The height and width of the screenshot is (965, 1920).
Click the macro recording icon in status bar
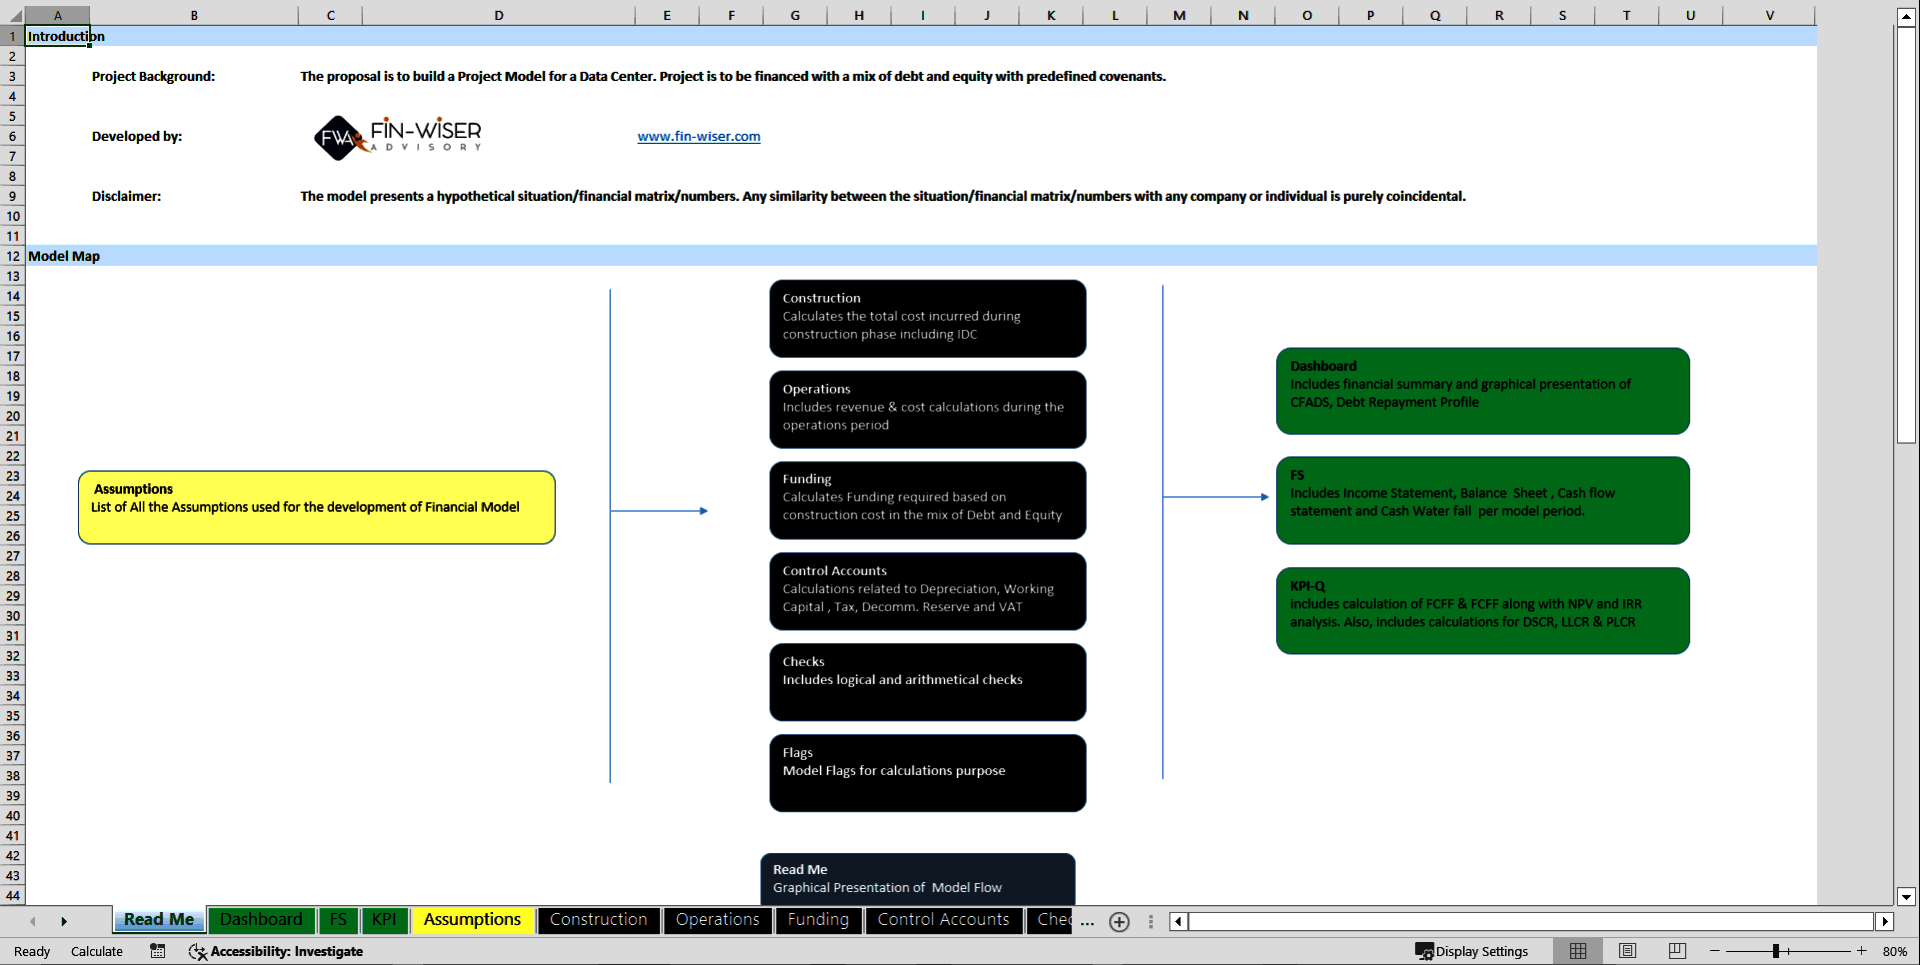(x=157, y=951)
